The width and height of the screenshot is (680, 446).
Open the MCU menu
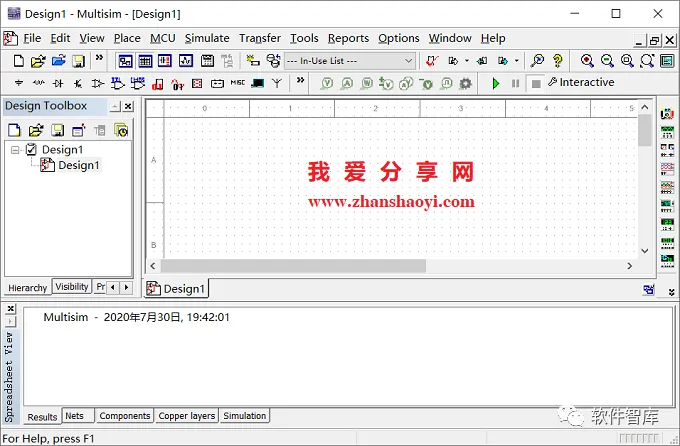click(x=163, y=39)
